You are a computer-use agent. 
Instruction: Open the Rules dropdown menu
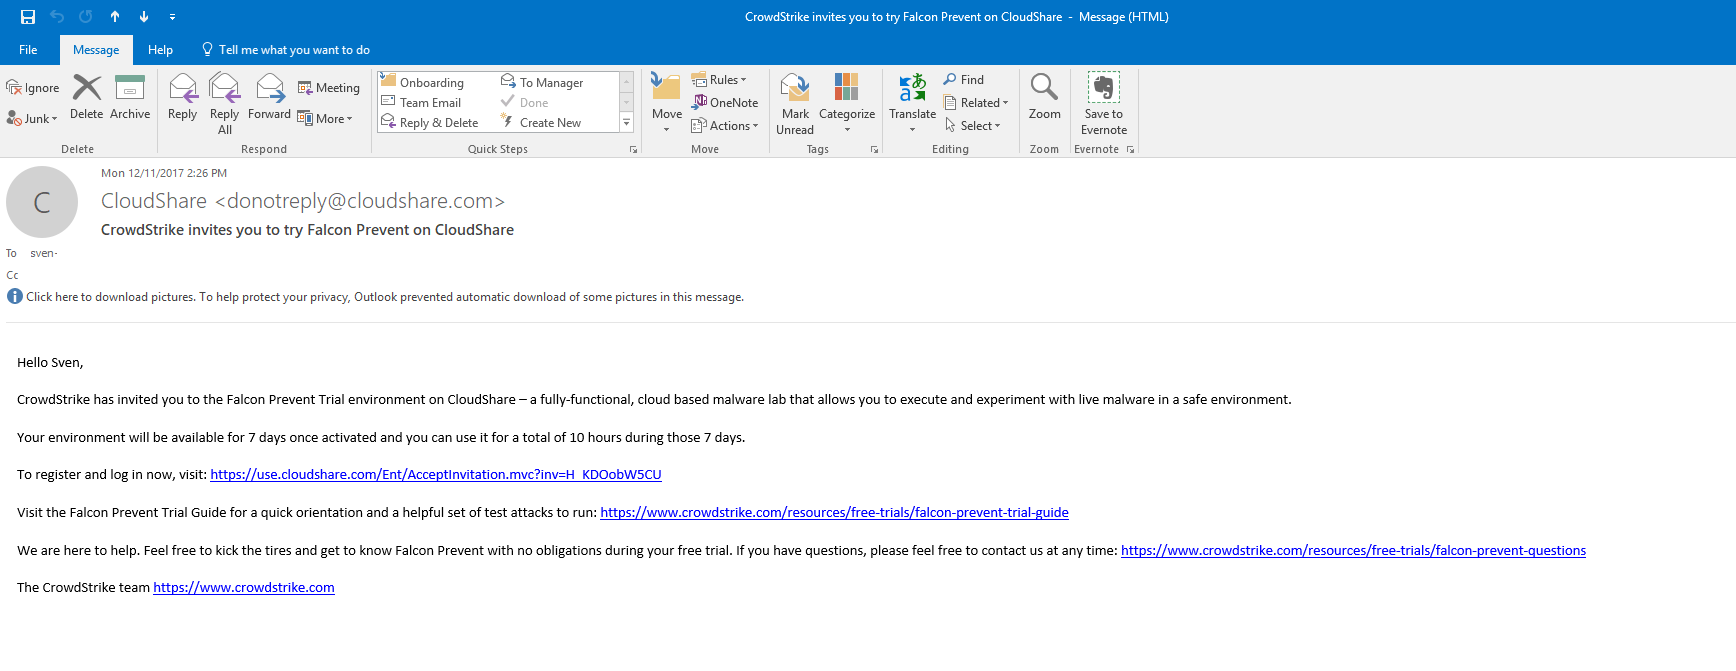click(720, 80)
